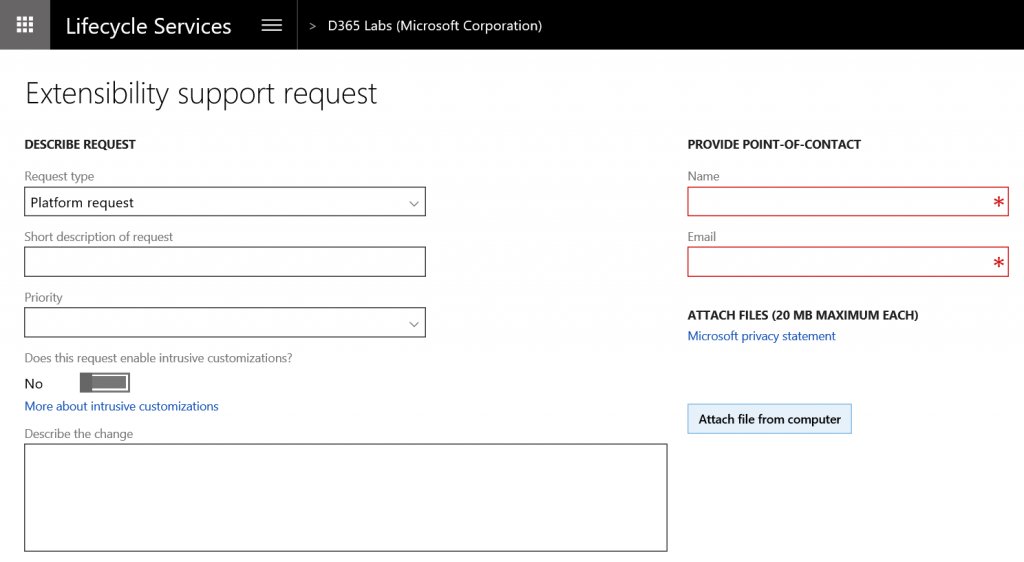This screenshot has width=1024, height=562.
Task: Click the Priority chevron arrow
Action: 413,324
